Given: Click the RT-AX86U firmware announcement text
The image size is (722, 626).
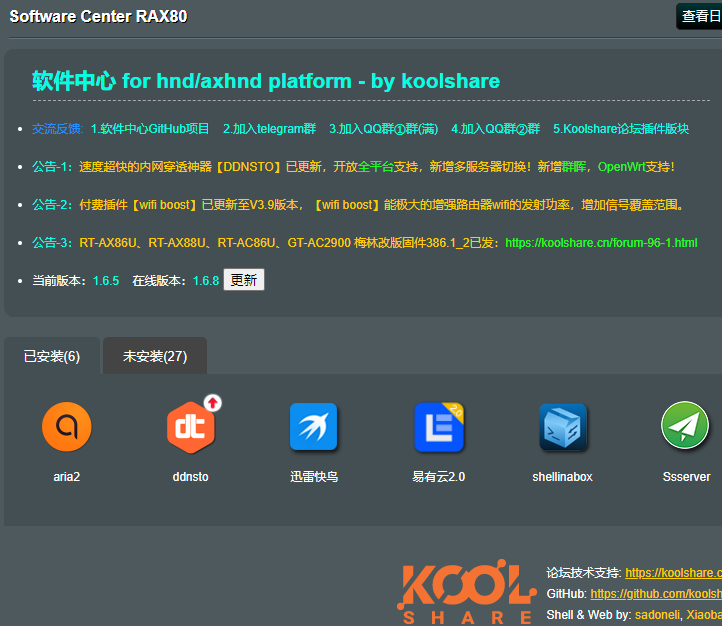Looking at the screenshot, I should tap(290, 243).
